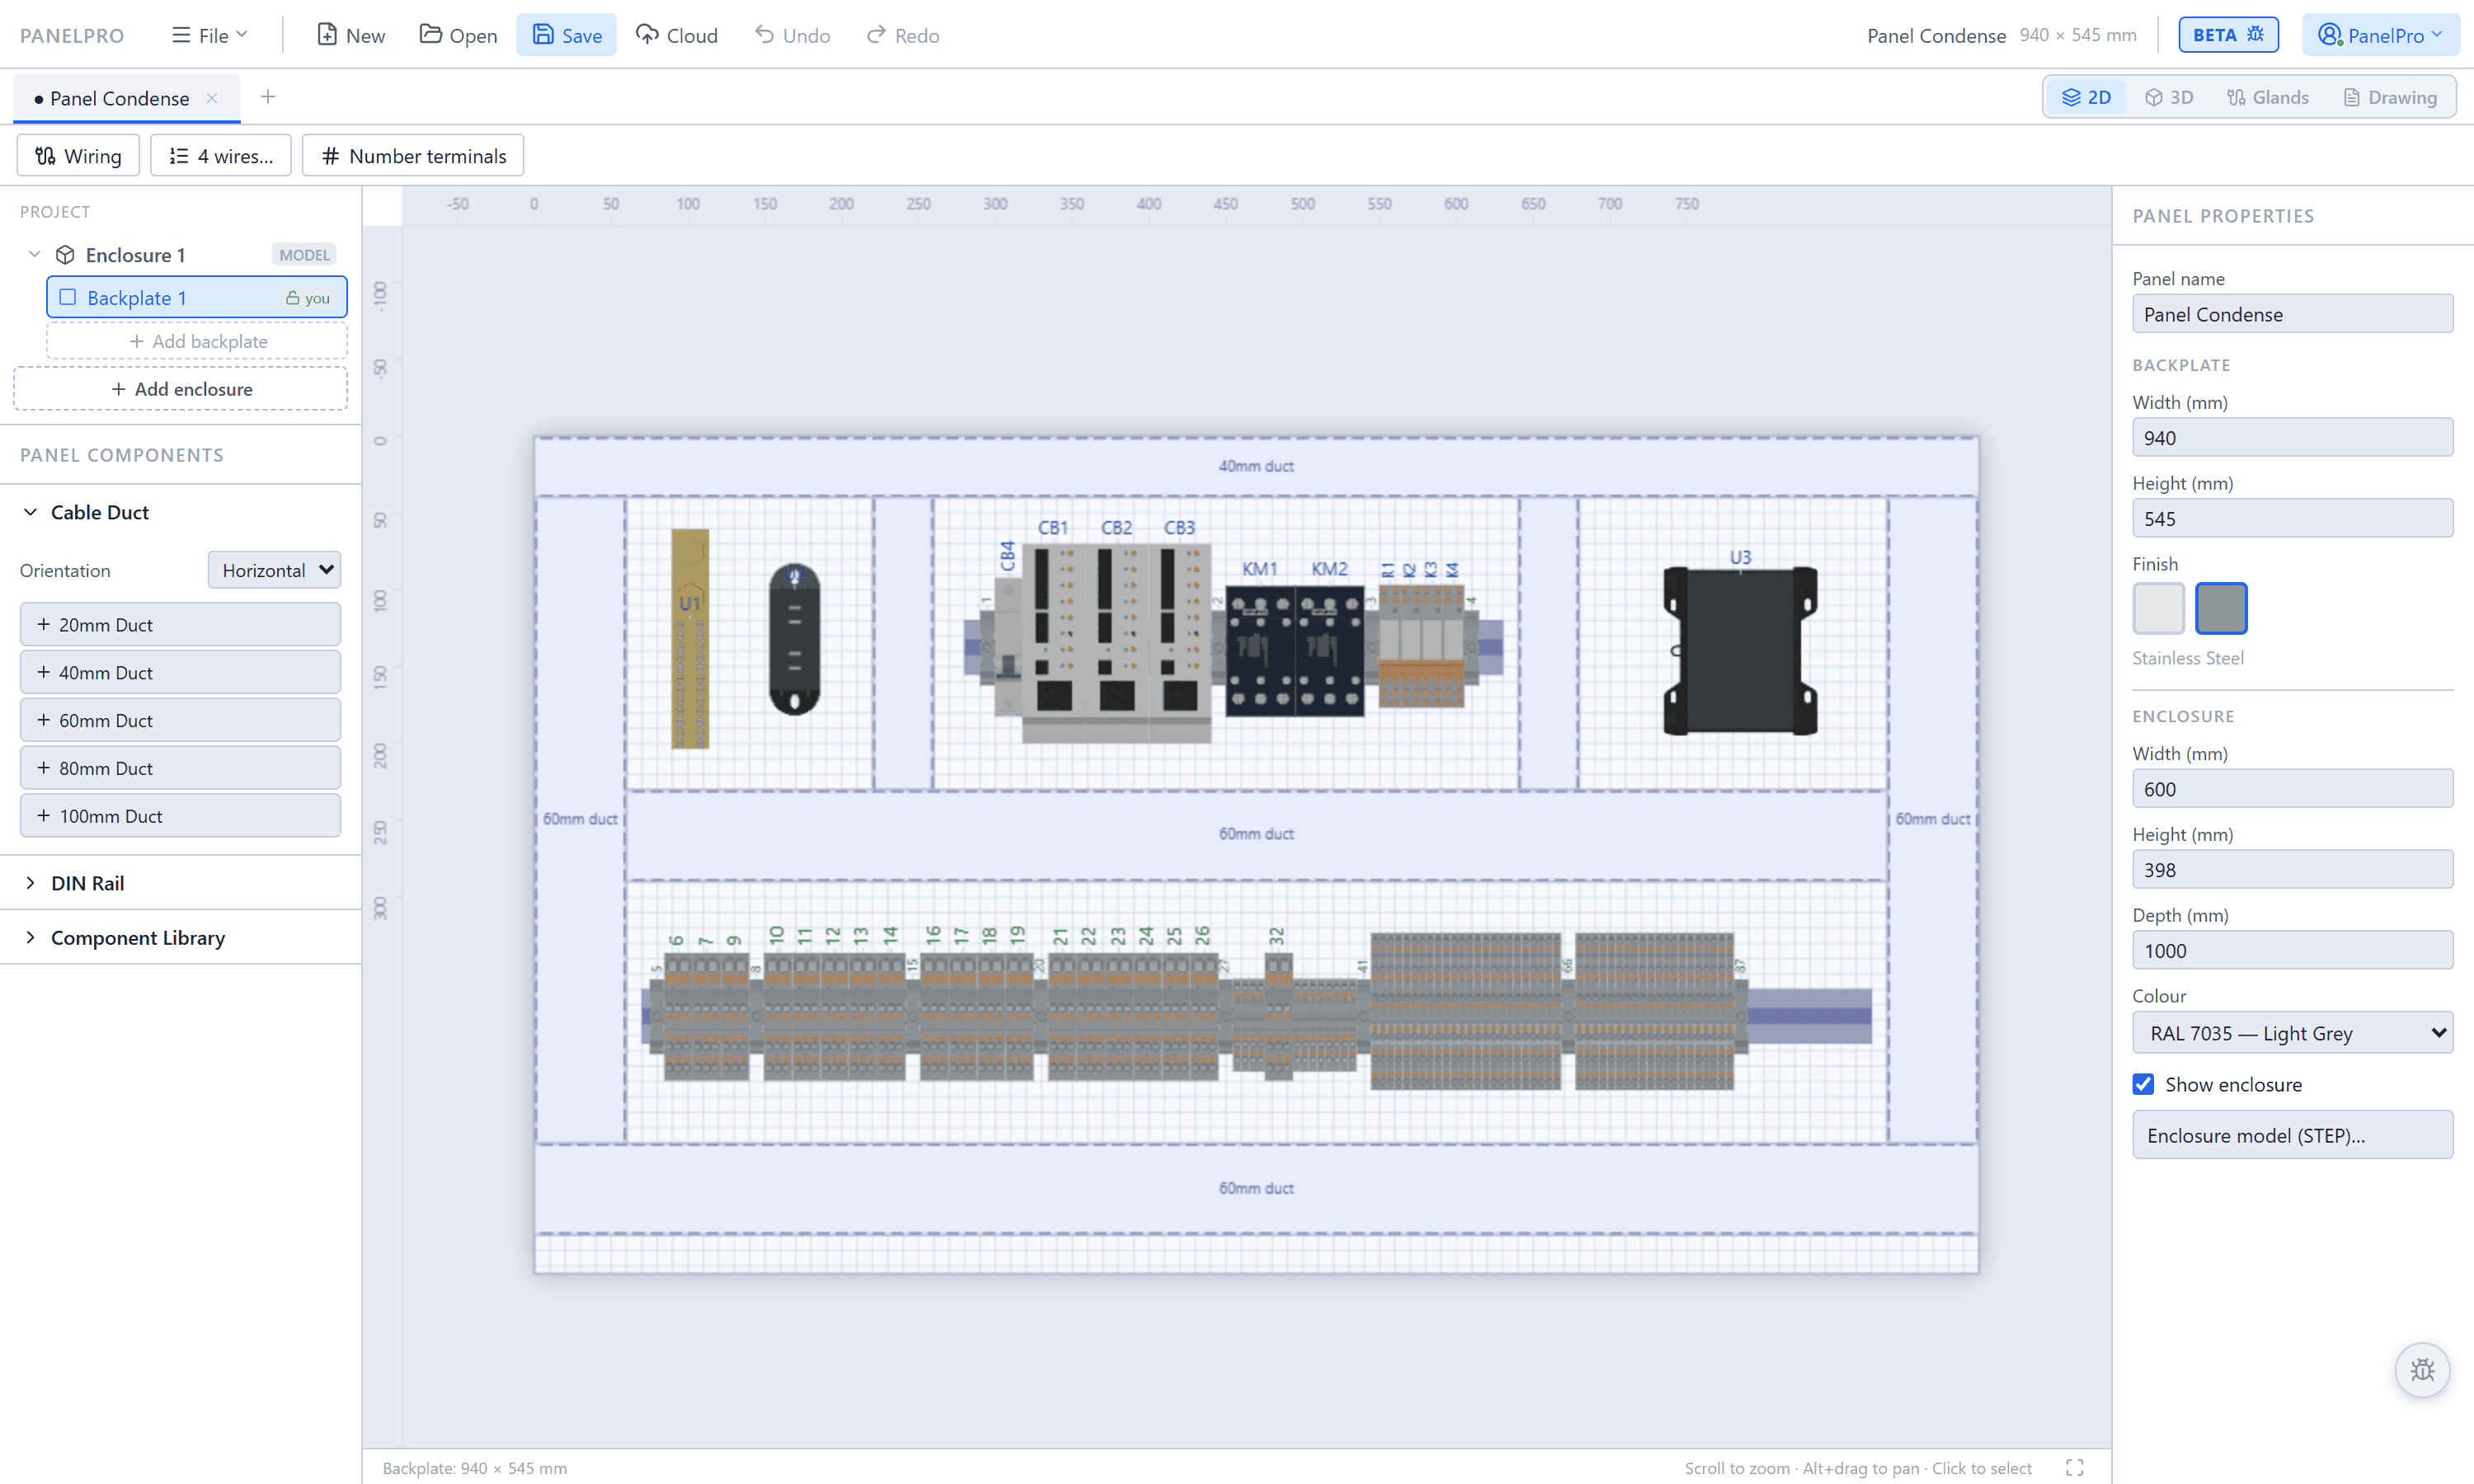Viewport: 2474px width, 1484px height.
Task: Collapse the Enclosure 1 tree node
Action: 35,254
